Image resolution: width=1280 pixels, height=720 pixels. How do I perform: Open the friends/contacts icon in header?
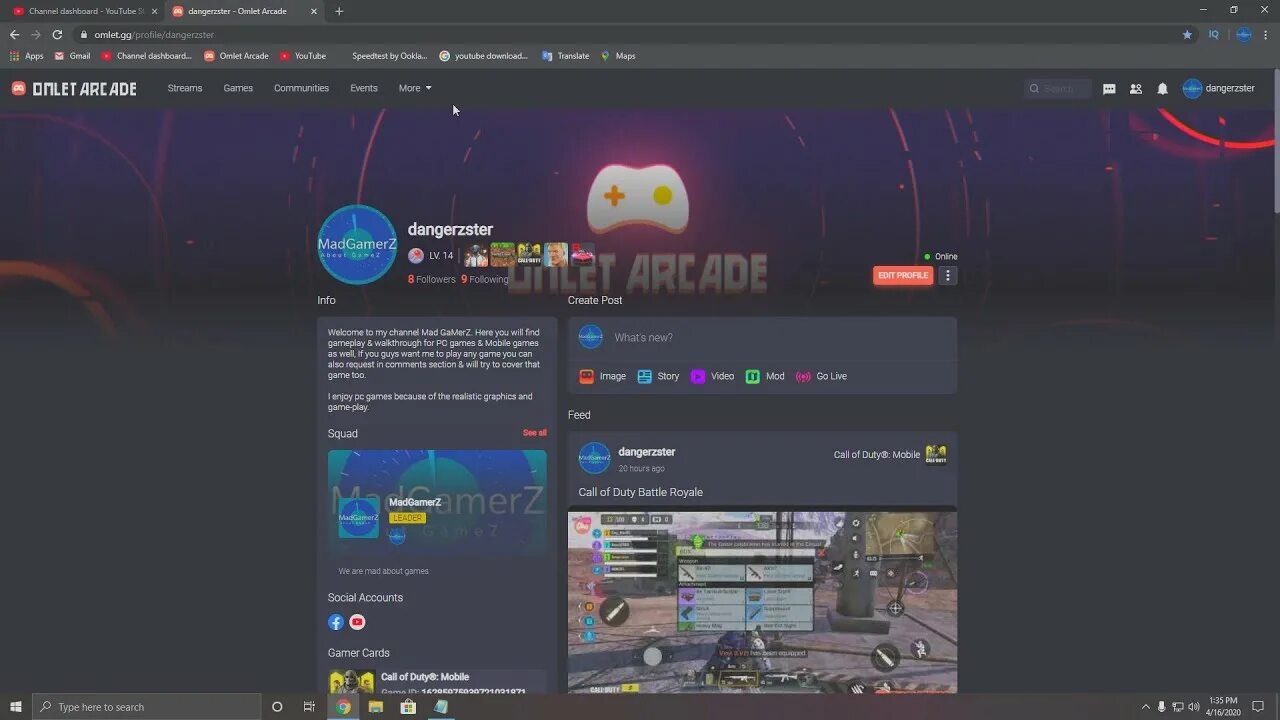pos(1136,89)
